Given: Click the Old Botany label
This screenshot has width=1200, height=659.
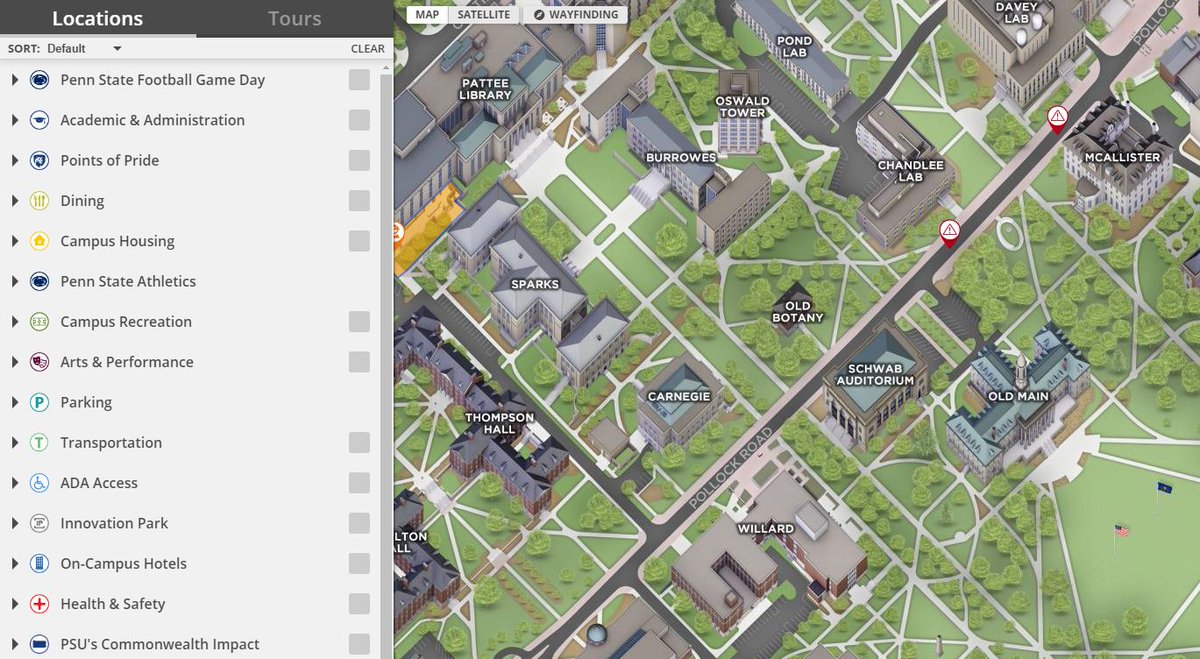Looking at the screenshot, I should pyautogui.click(x=798, y=312).
